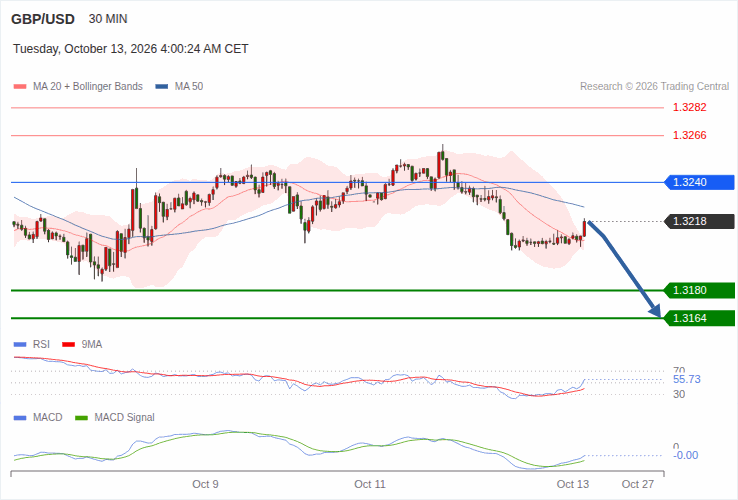Screen dimensions: 738x500
Task: Click the 9MA legend red swatch
Action: [69, 345]
